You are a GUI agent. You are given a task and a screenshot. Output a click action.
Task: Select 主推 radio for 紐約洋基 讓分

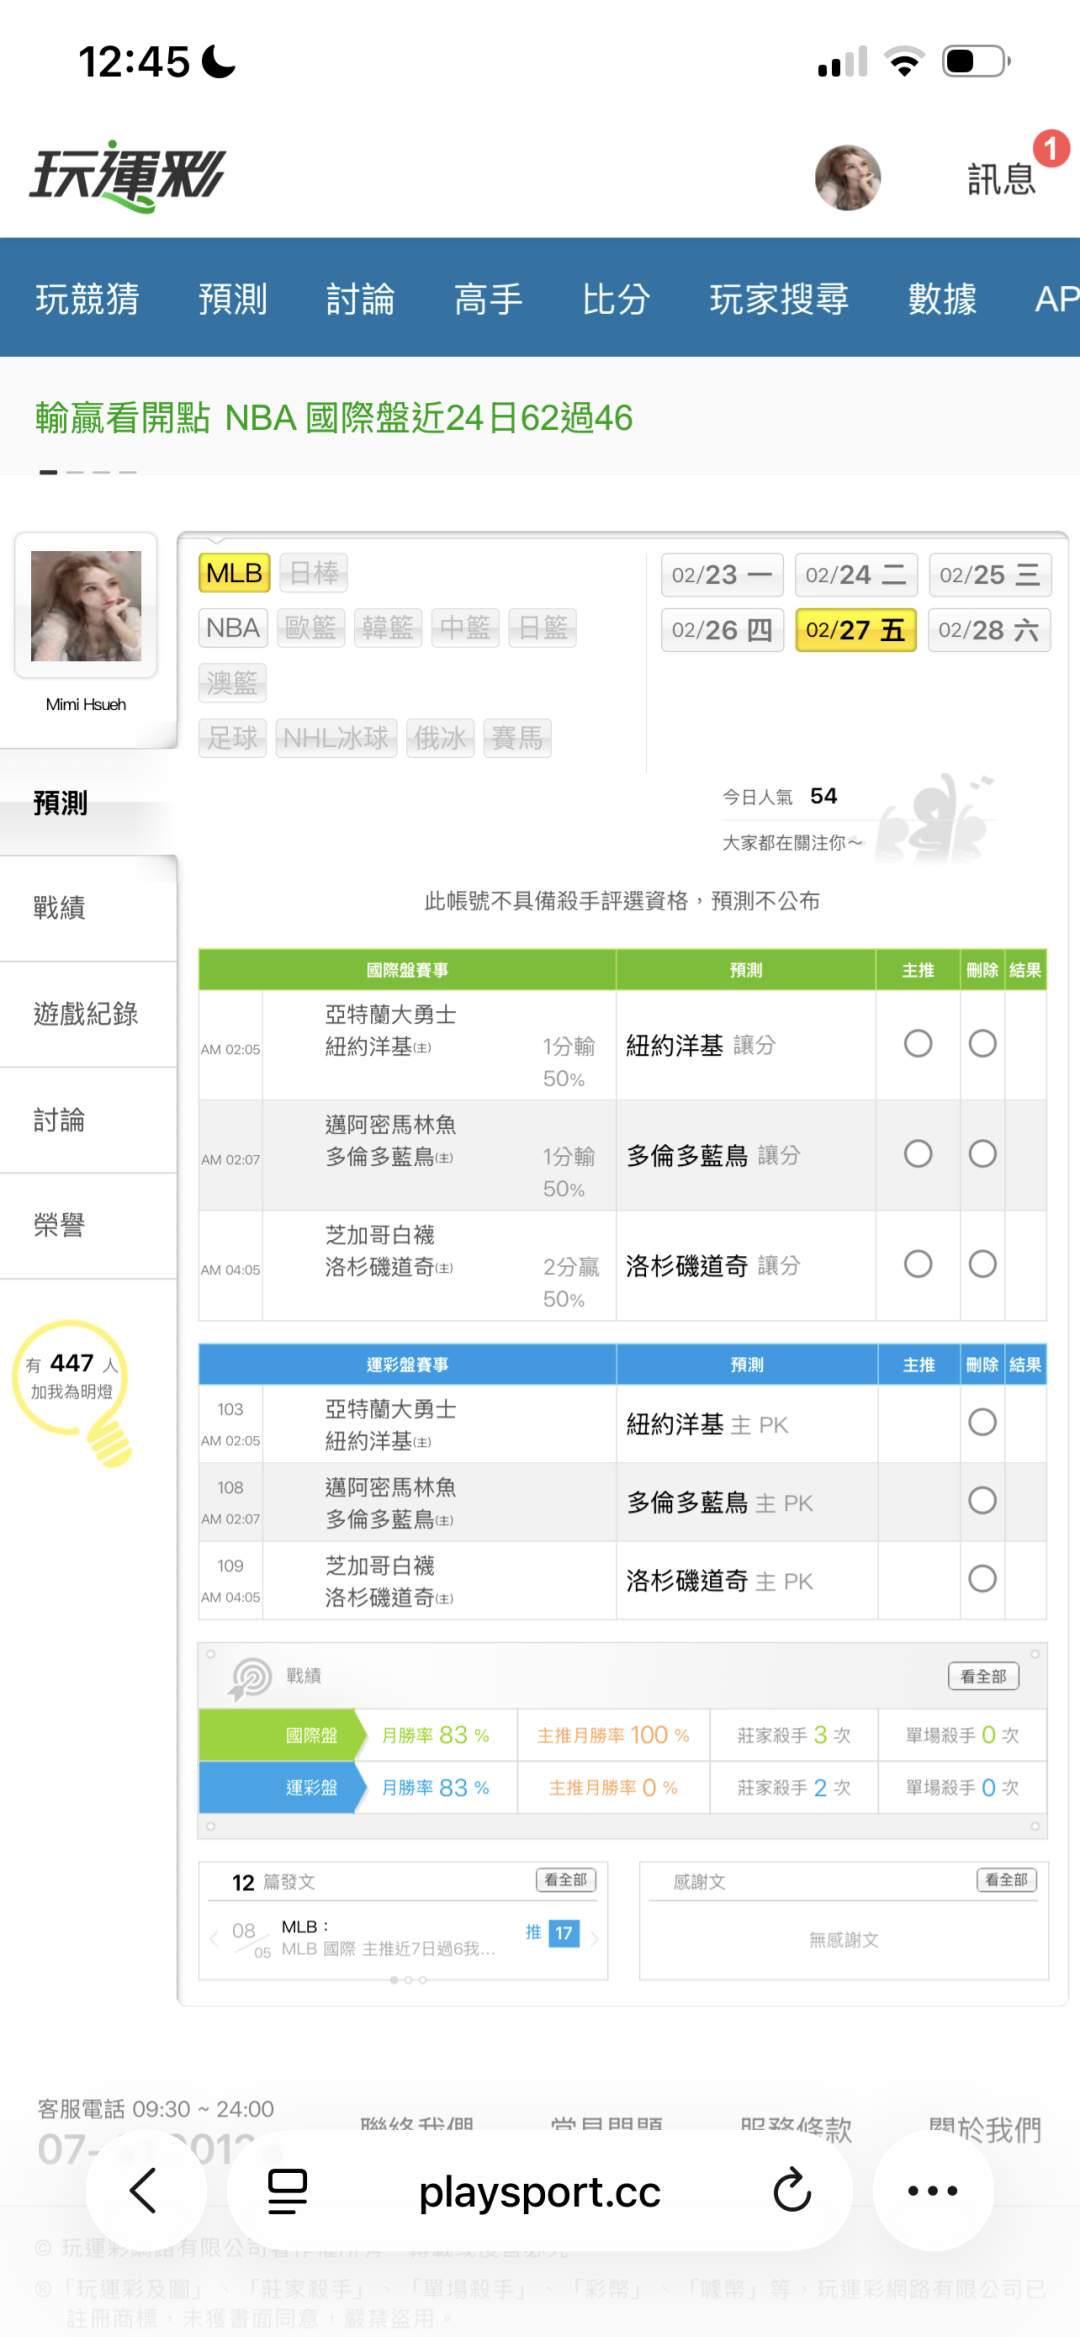(x=918, y=1044)
